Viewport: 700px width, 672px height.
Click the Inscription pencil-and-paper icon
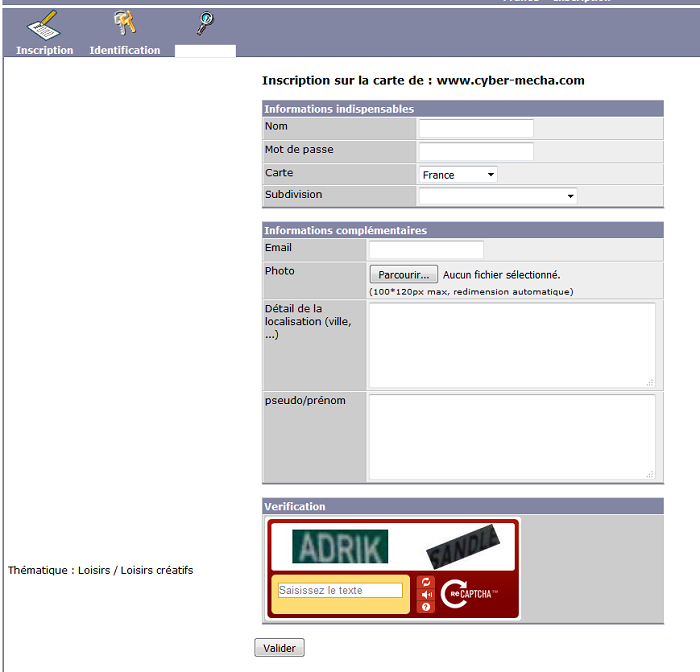43,25
